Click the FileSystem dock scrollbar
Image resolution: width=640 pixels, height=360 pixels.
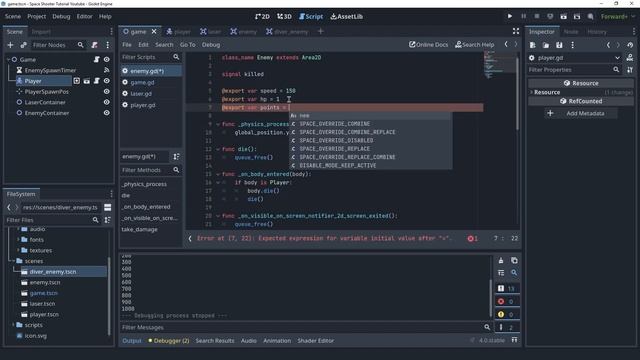(x=109, y=296)
